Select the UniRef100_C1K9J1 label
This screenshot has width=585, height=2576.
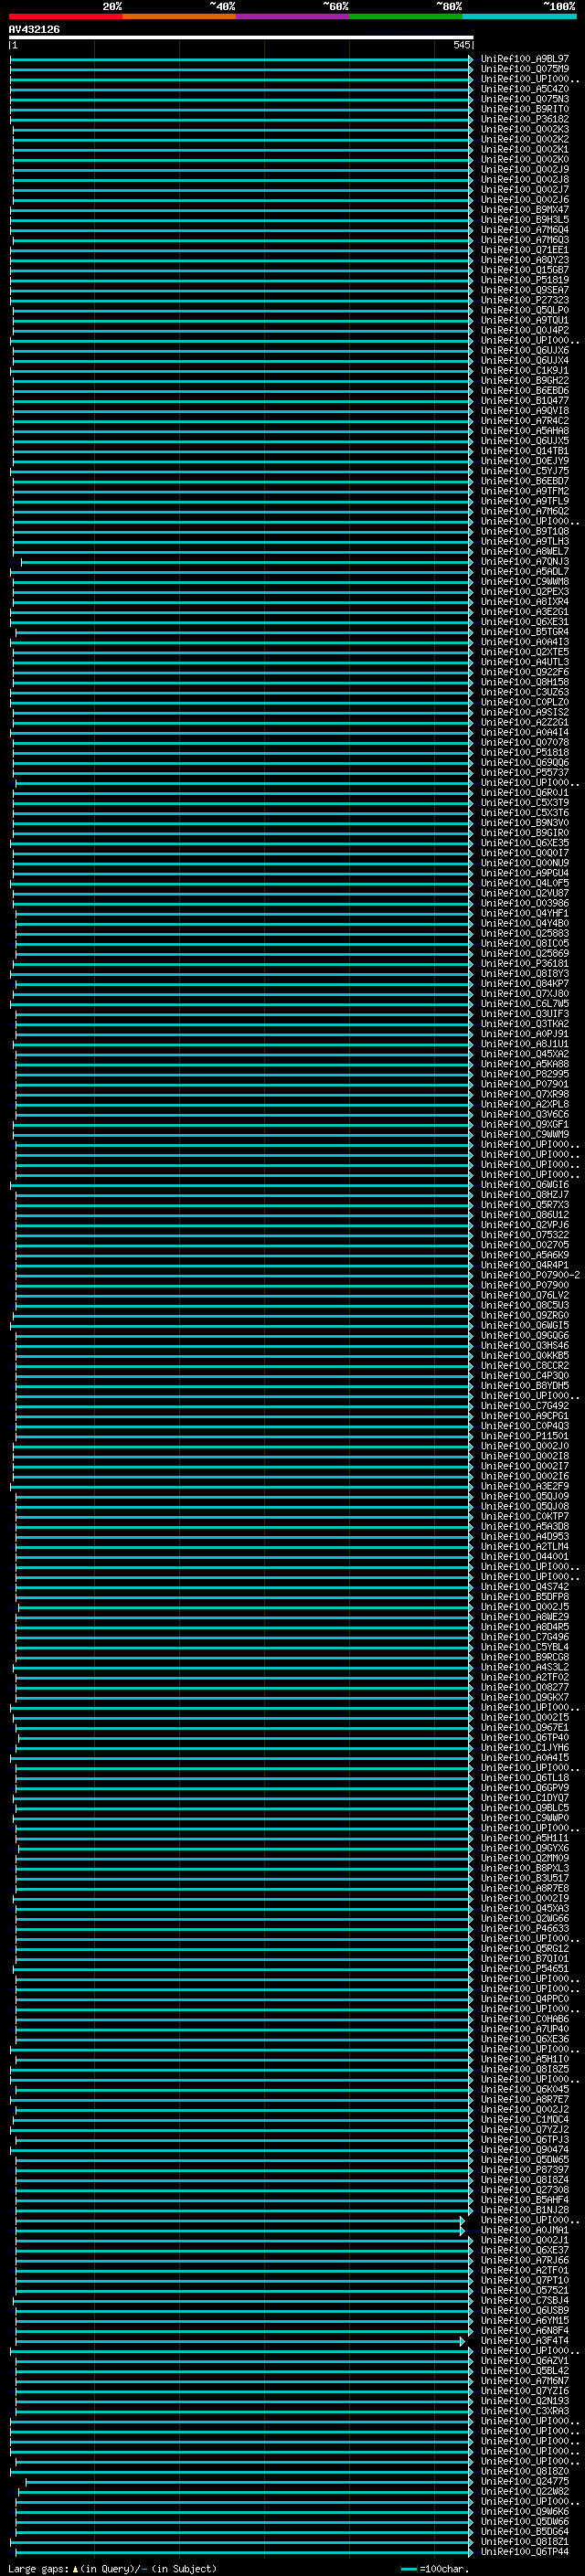click(524, 371)
